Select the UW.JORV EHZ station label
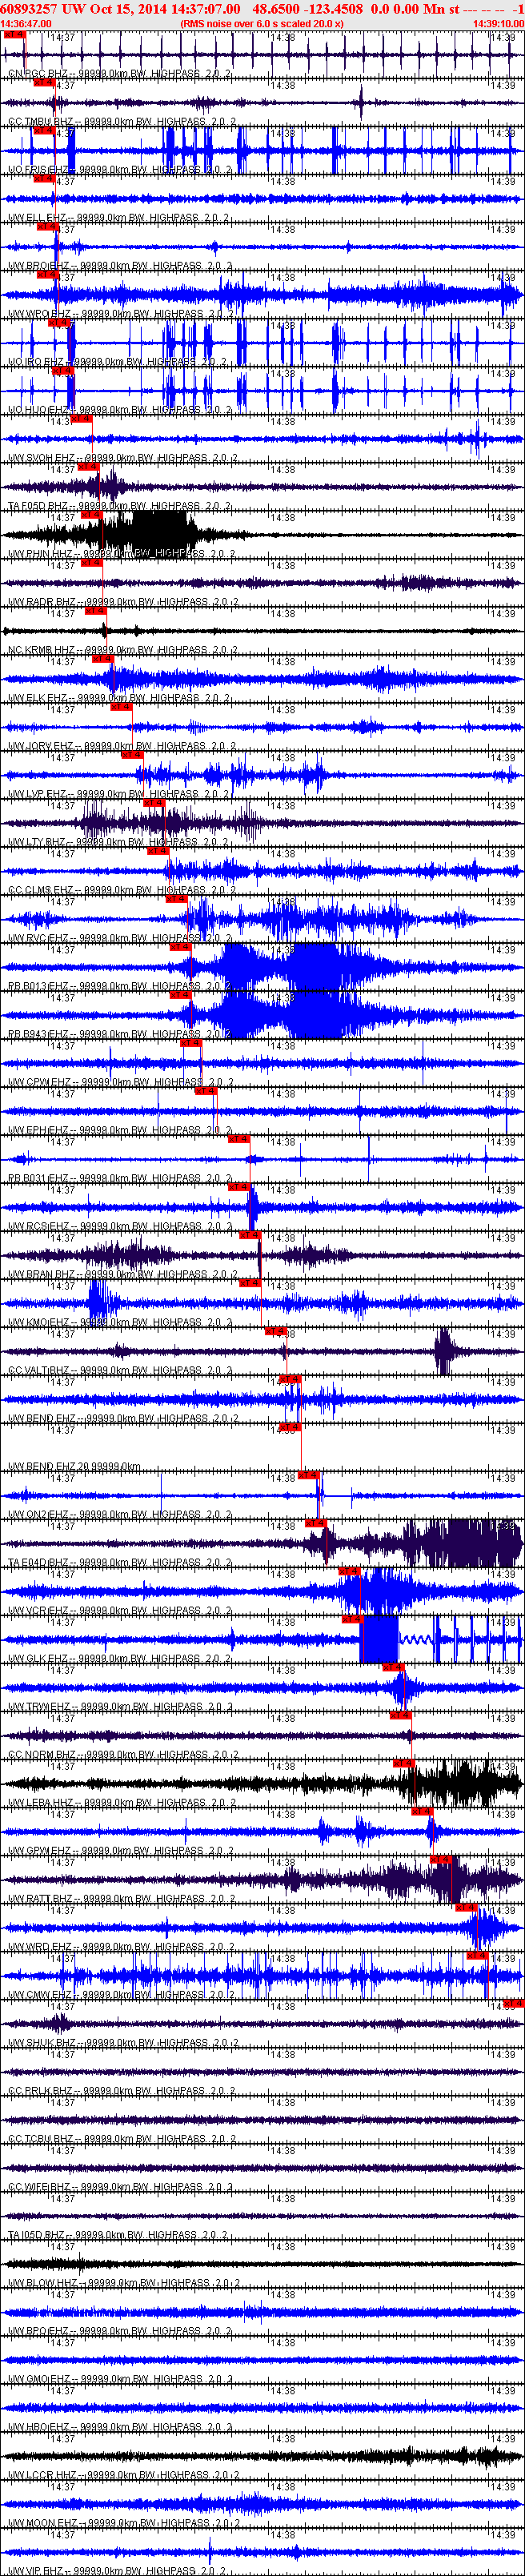The height and width of the screenshot is (2576, 525). pyautogui.click(x=121, y=746)
